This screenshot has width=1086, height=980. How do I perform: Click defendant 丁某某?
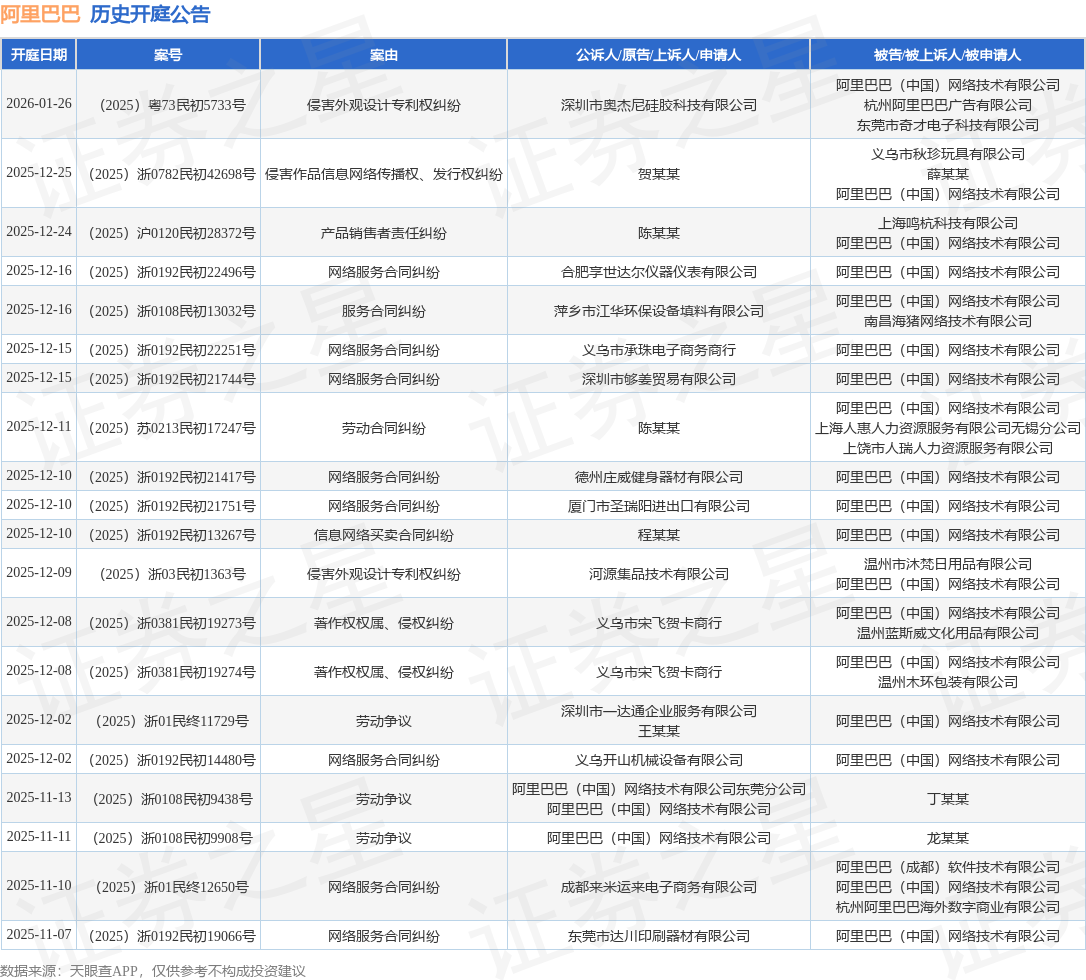(947, 799)
